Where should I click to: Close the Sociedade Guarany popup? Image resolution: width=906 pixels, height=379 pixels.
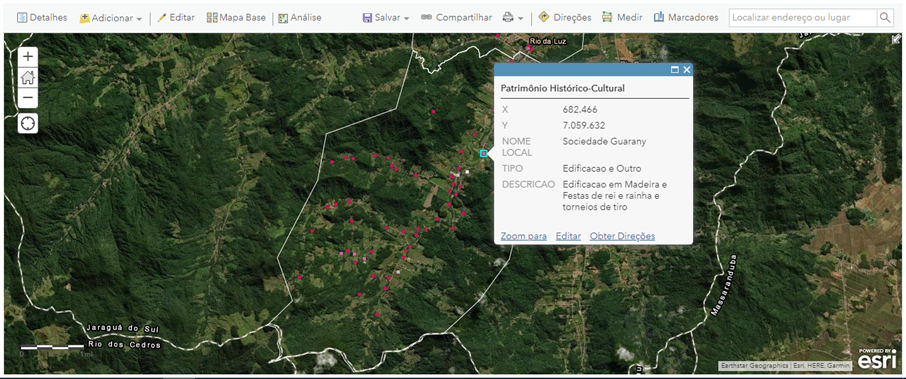[686, 70]
